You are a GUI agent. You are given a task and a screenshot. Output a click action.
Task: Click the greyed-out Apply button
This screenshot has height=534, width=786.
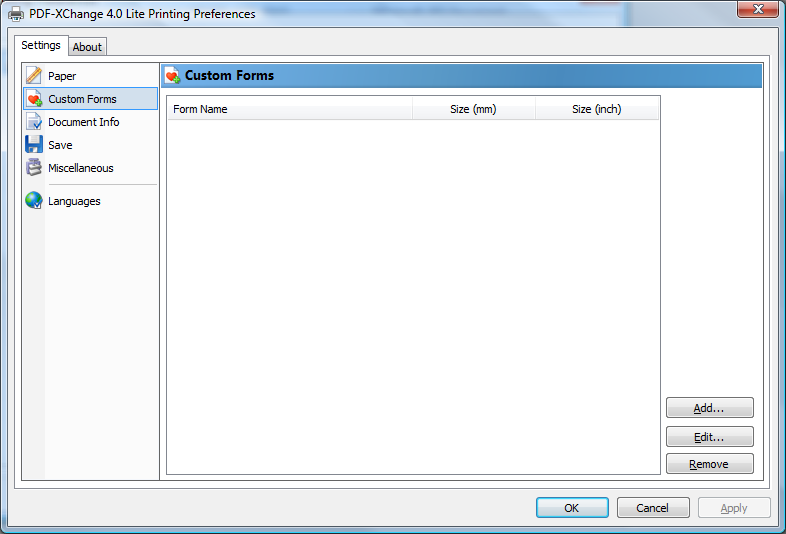(734, 508)
